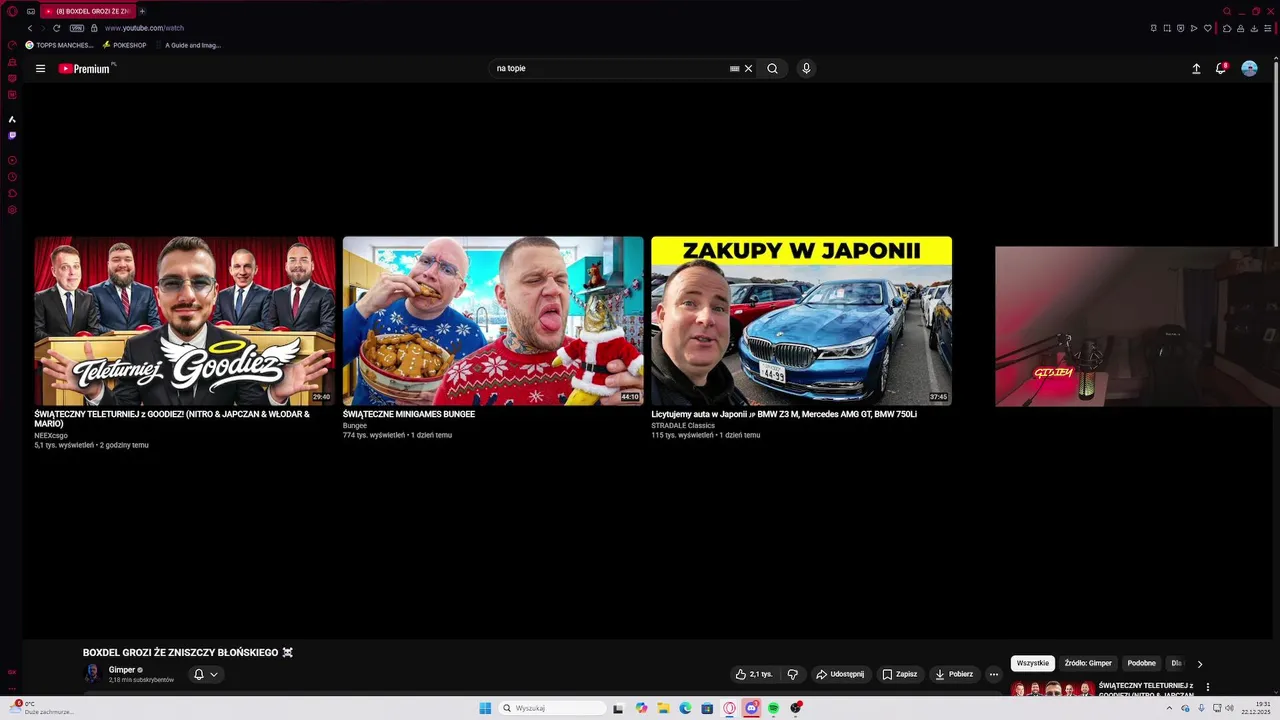
Task: Select the Podobne chip
Action: click(x=1141, y=663)
